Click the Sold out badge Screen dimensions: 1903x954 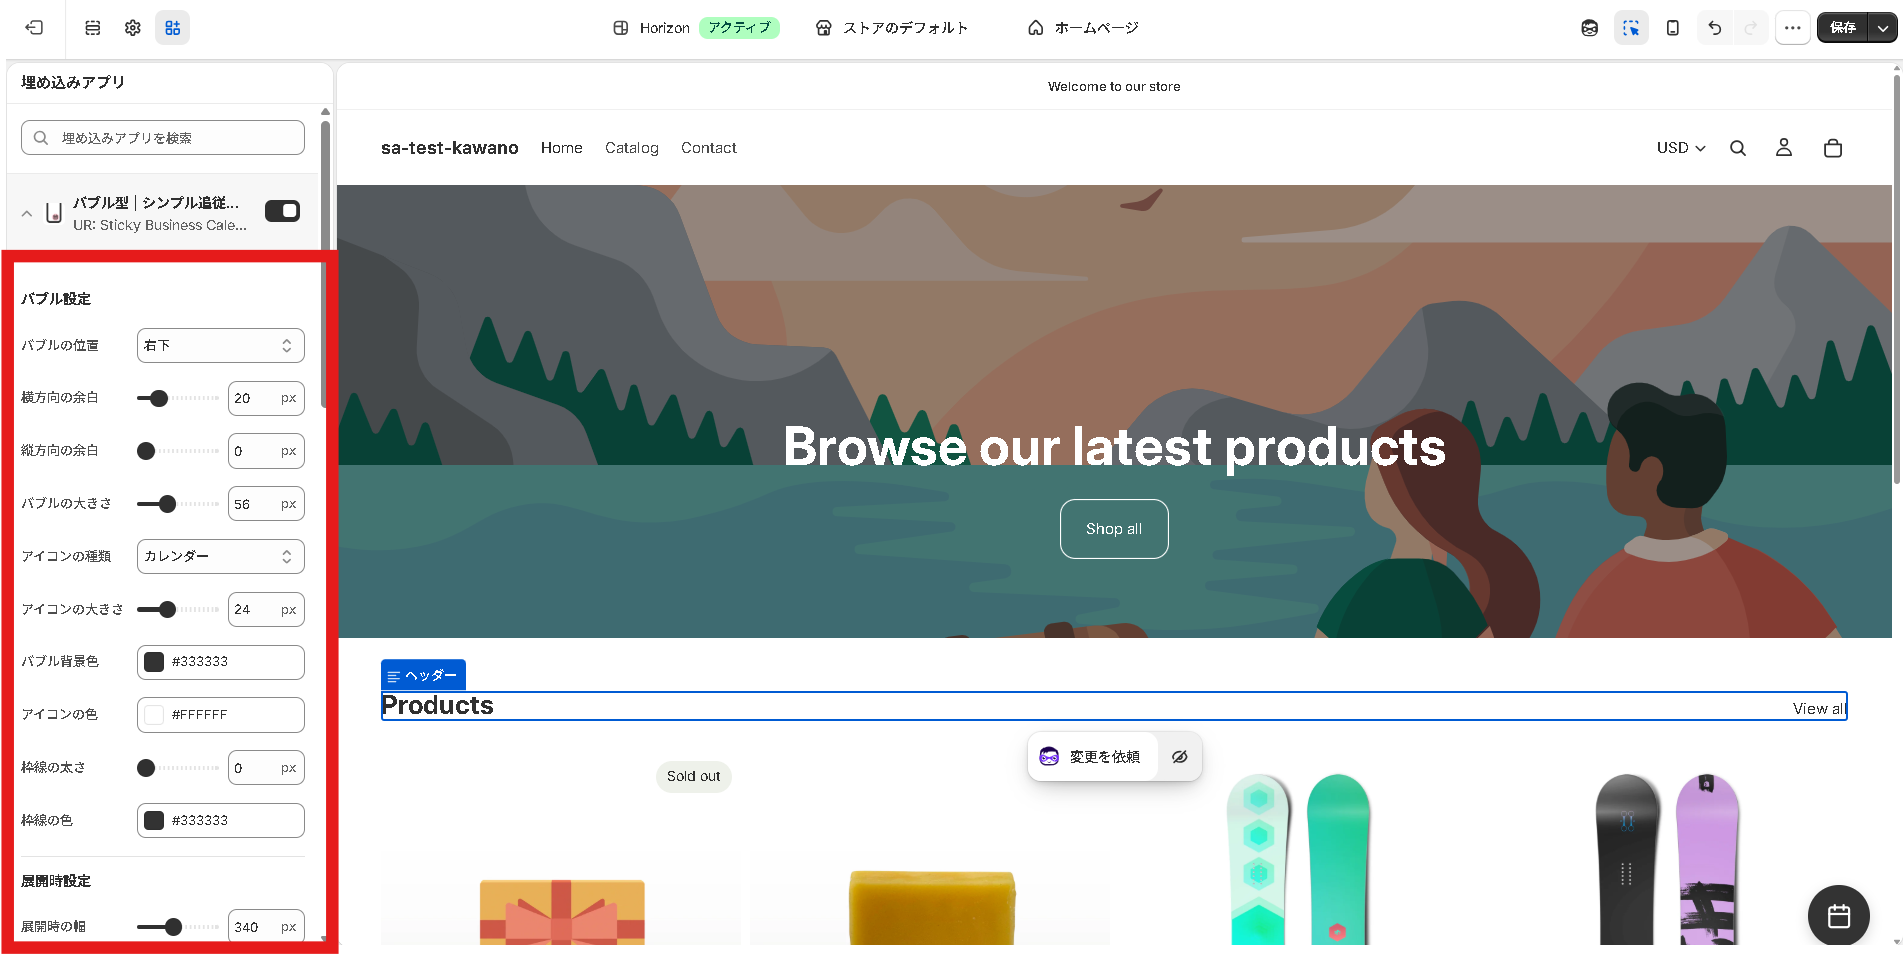693,776
